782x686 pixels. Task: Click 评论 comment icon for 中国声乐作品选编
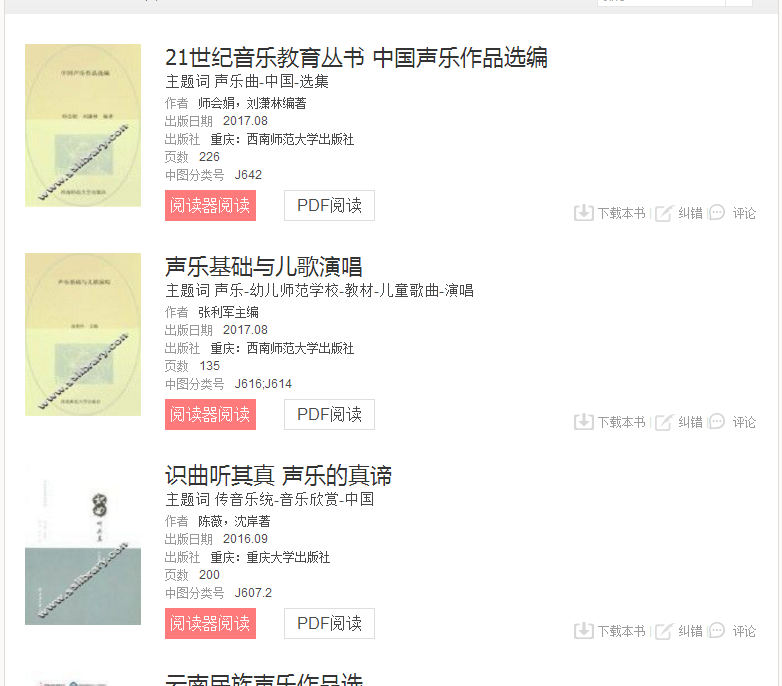717,212
